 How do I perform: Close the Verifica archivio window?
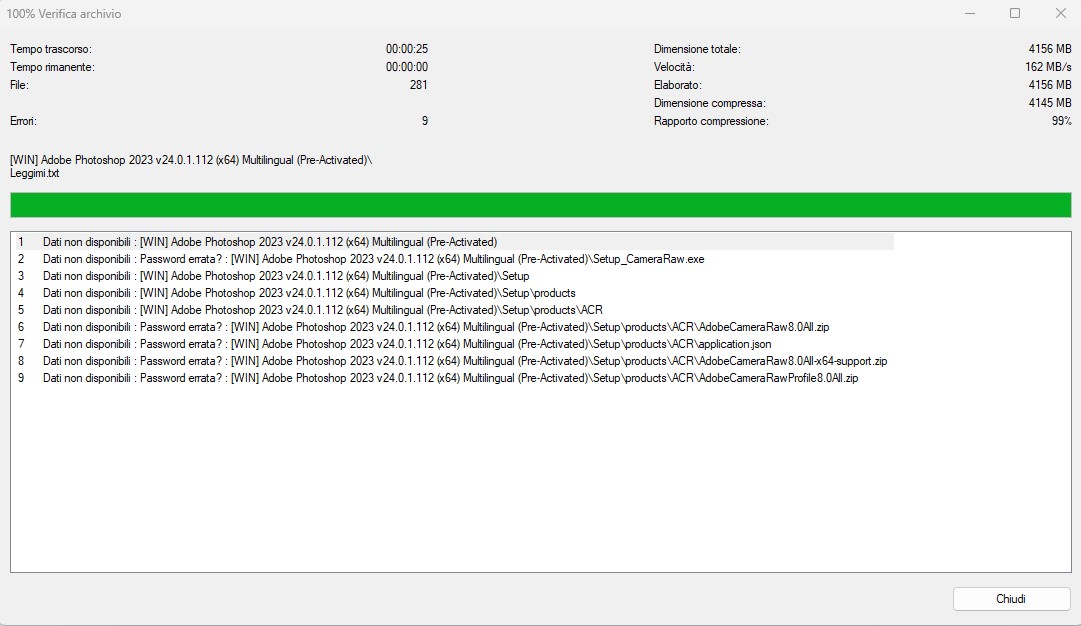click(1061, 14)
